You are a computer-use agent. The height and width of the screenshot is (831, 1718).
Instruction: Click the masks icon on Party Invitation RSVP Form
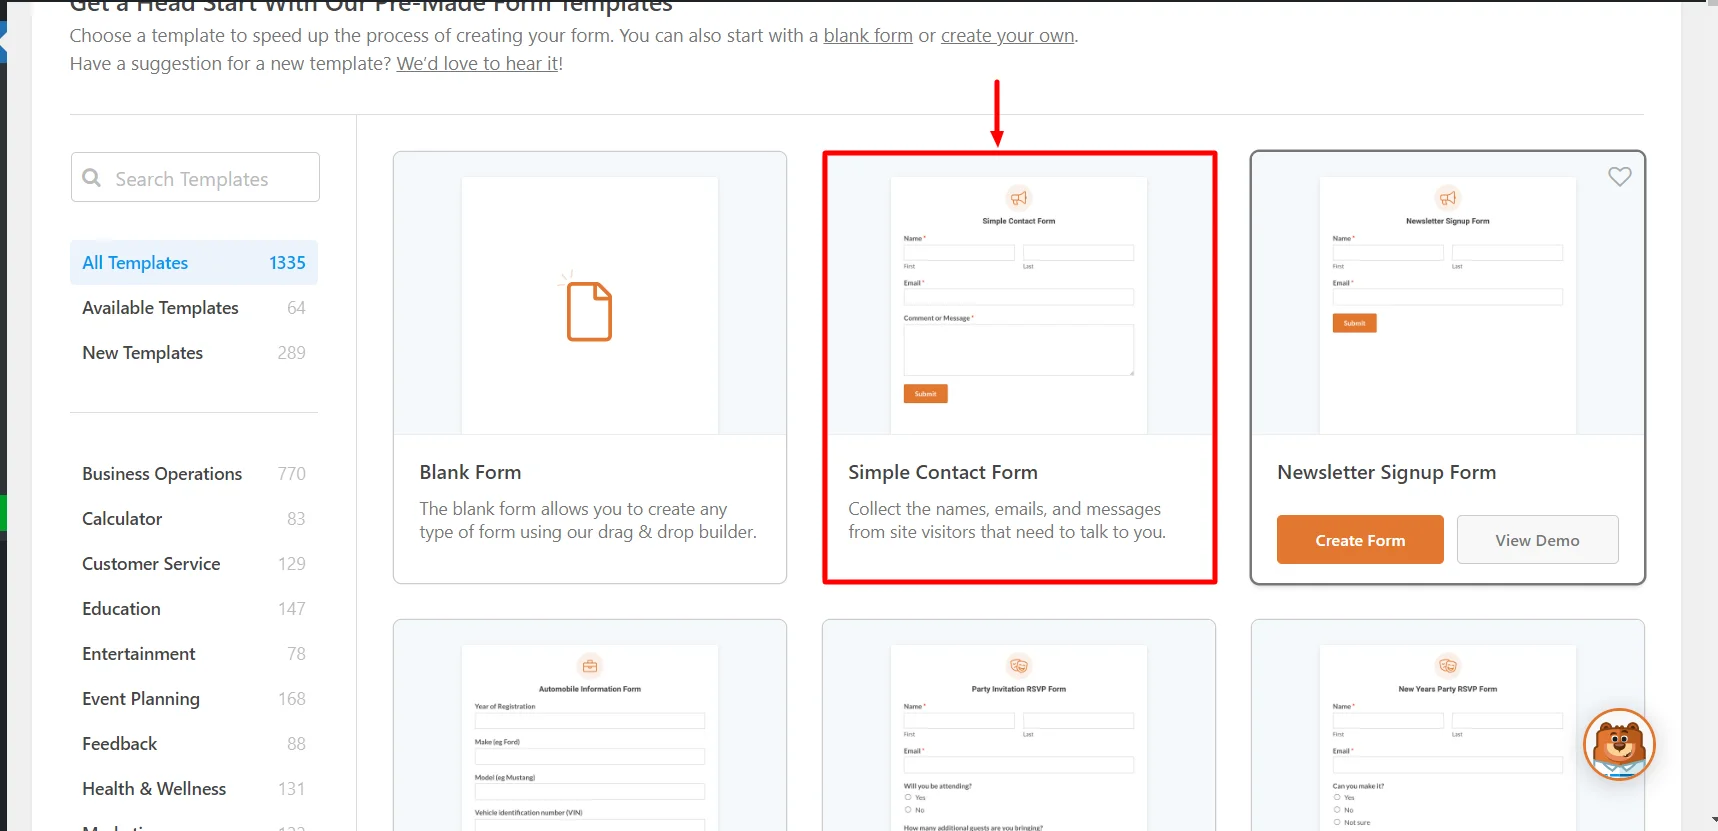[1018, 666]
